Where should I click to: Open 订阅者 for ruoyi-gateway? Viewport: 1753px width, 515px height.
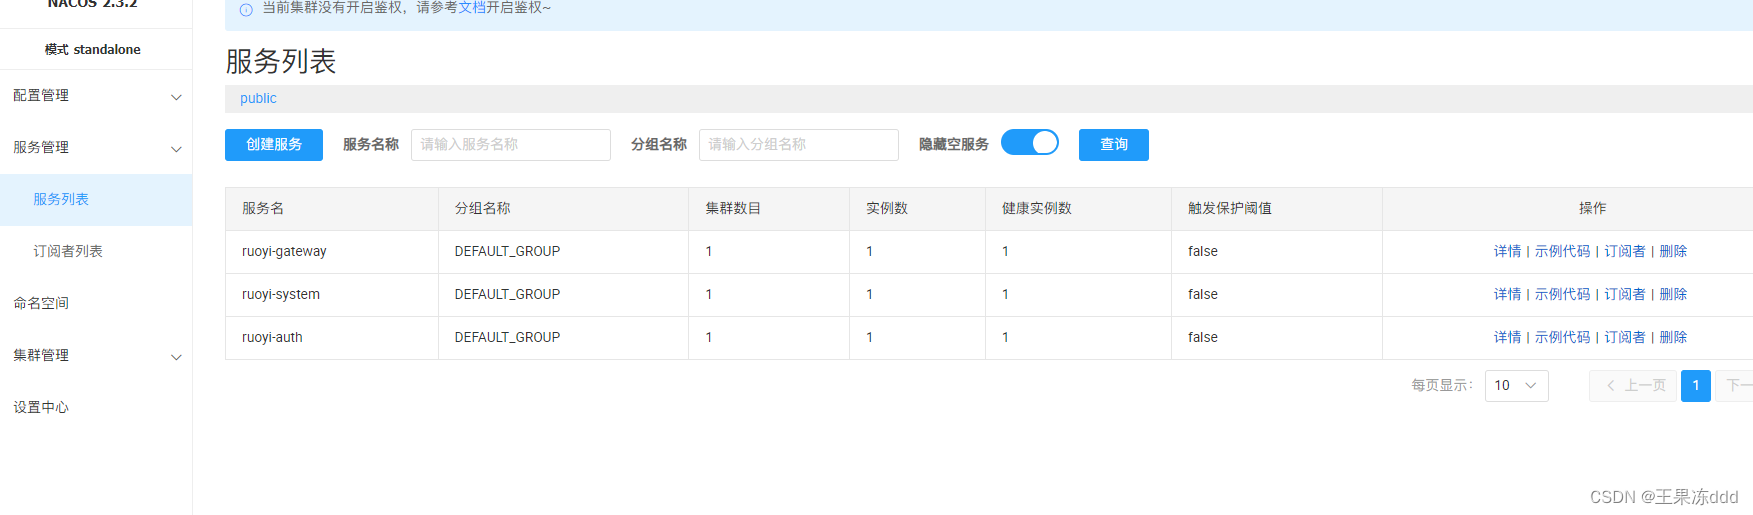(x=1625, y=252)
